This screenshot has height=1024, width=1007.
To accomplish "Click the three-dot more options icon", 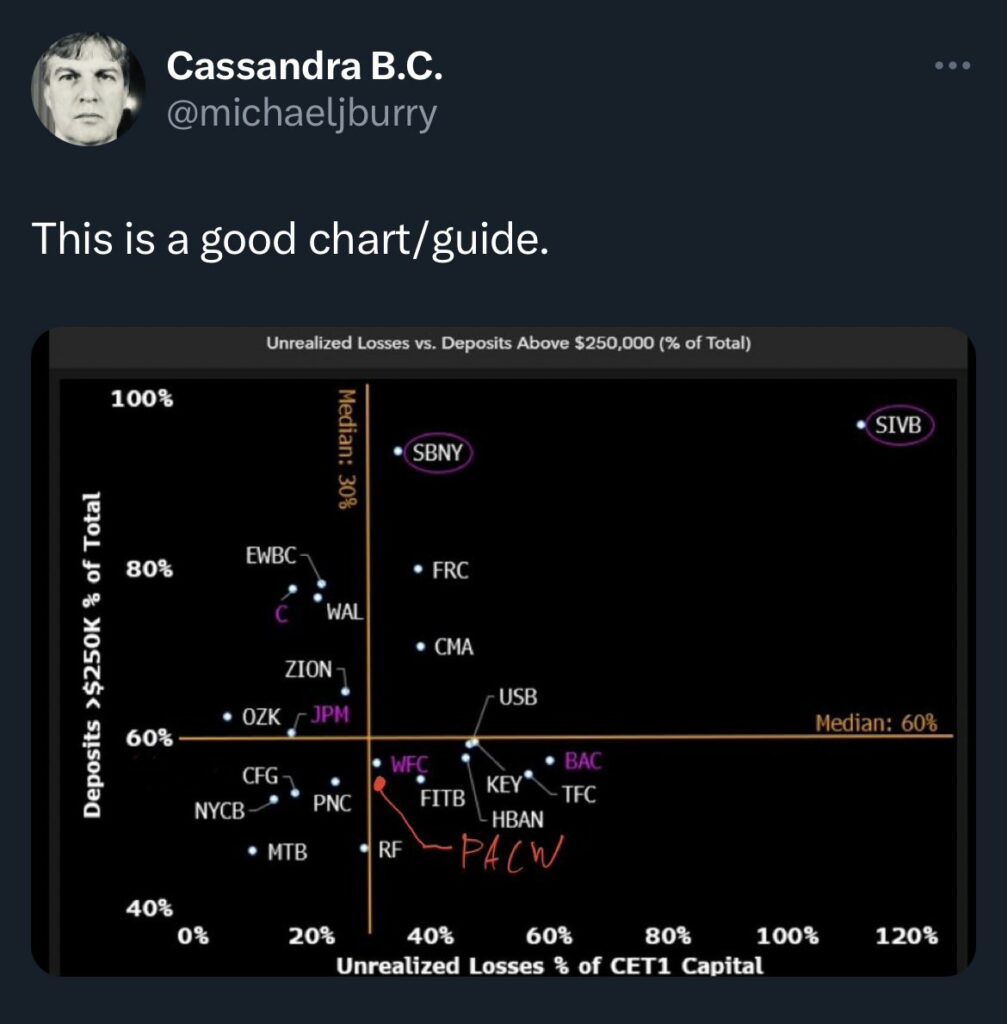I will click(x=951, y=67).
